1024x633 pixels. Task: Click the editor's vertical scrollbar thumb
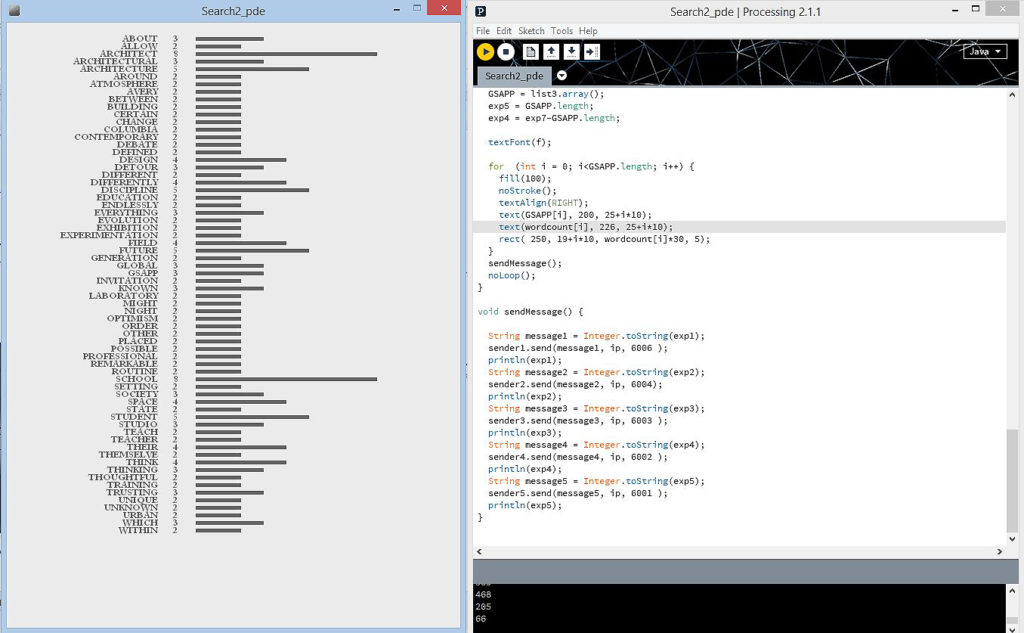[1013, 480]
